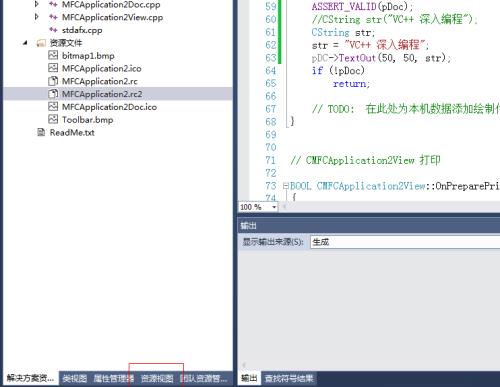The width and height of the screenshot is (500, 387).
Task: Click the MFCApplication2.ico image icon
Action: pyautogui.click(x=53, y=68)
